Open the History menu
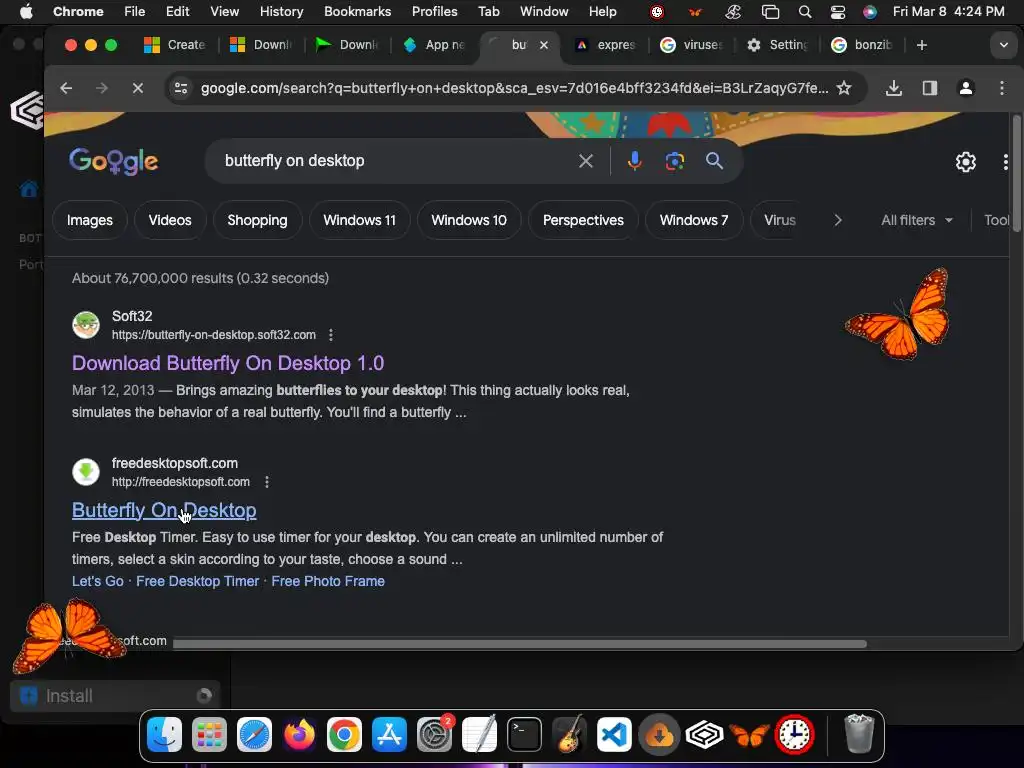Viewport: 1024px width, 768px height. (281, 12)
